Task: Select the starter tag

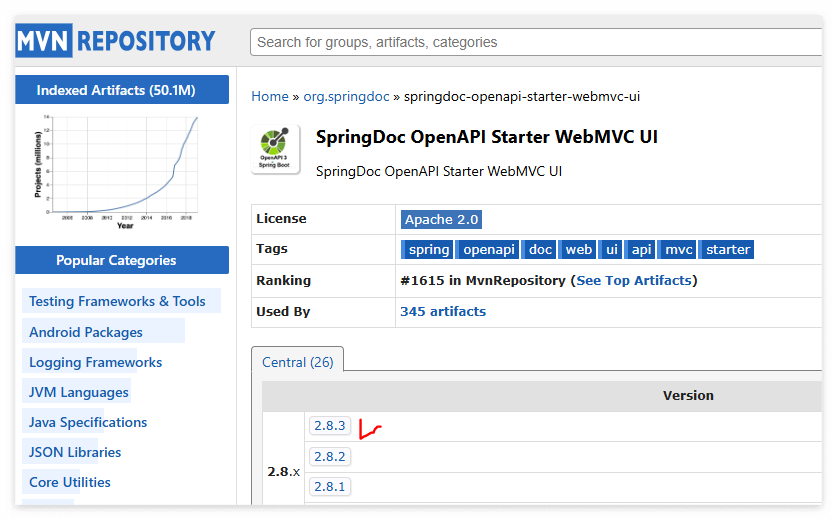Action: pos(727,249)
